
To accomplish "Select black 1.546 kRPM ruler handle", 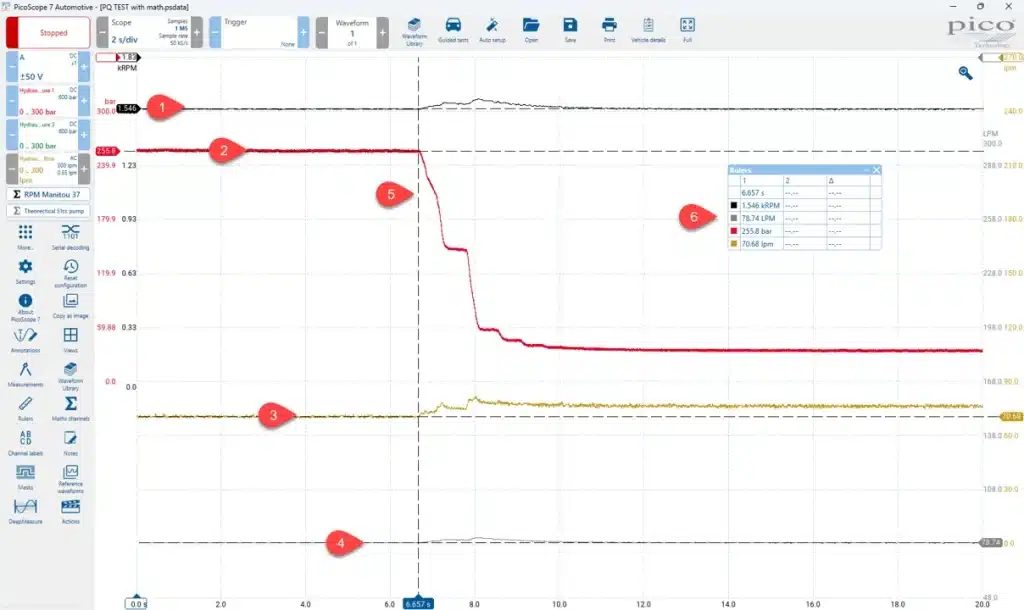I will (128, 108).
